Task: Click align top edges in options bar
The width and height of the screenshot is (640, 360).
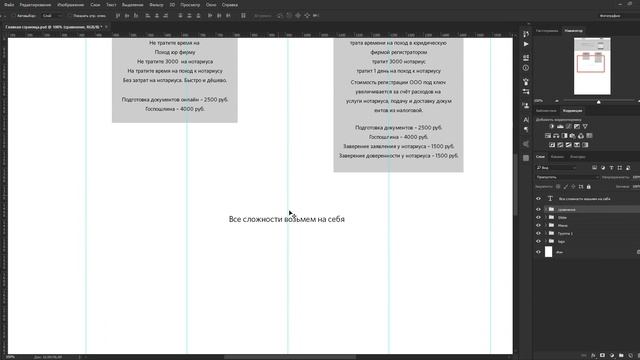Action: pos(118,16)
